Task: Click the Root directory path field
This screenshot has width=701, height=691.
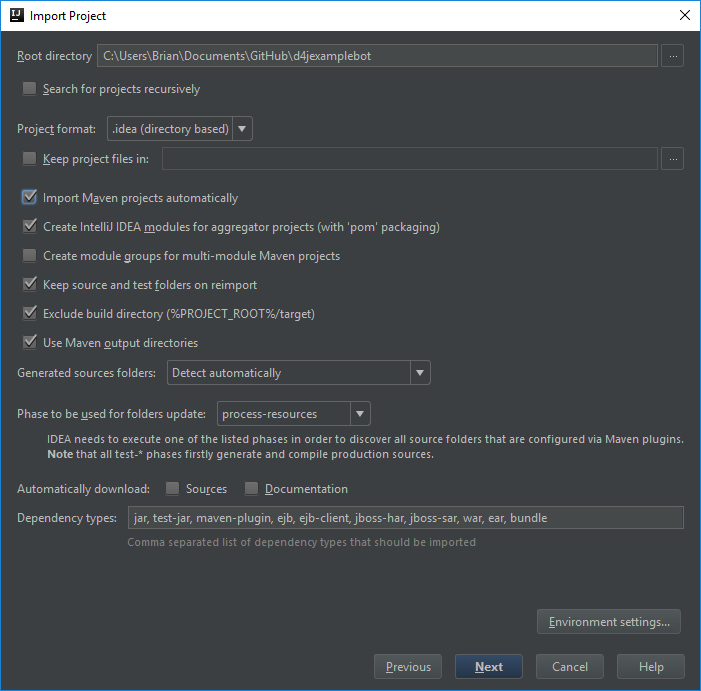Action: (x=377, y=56)
